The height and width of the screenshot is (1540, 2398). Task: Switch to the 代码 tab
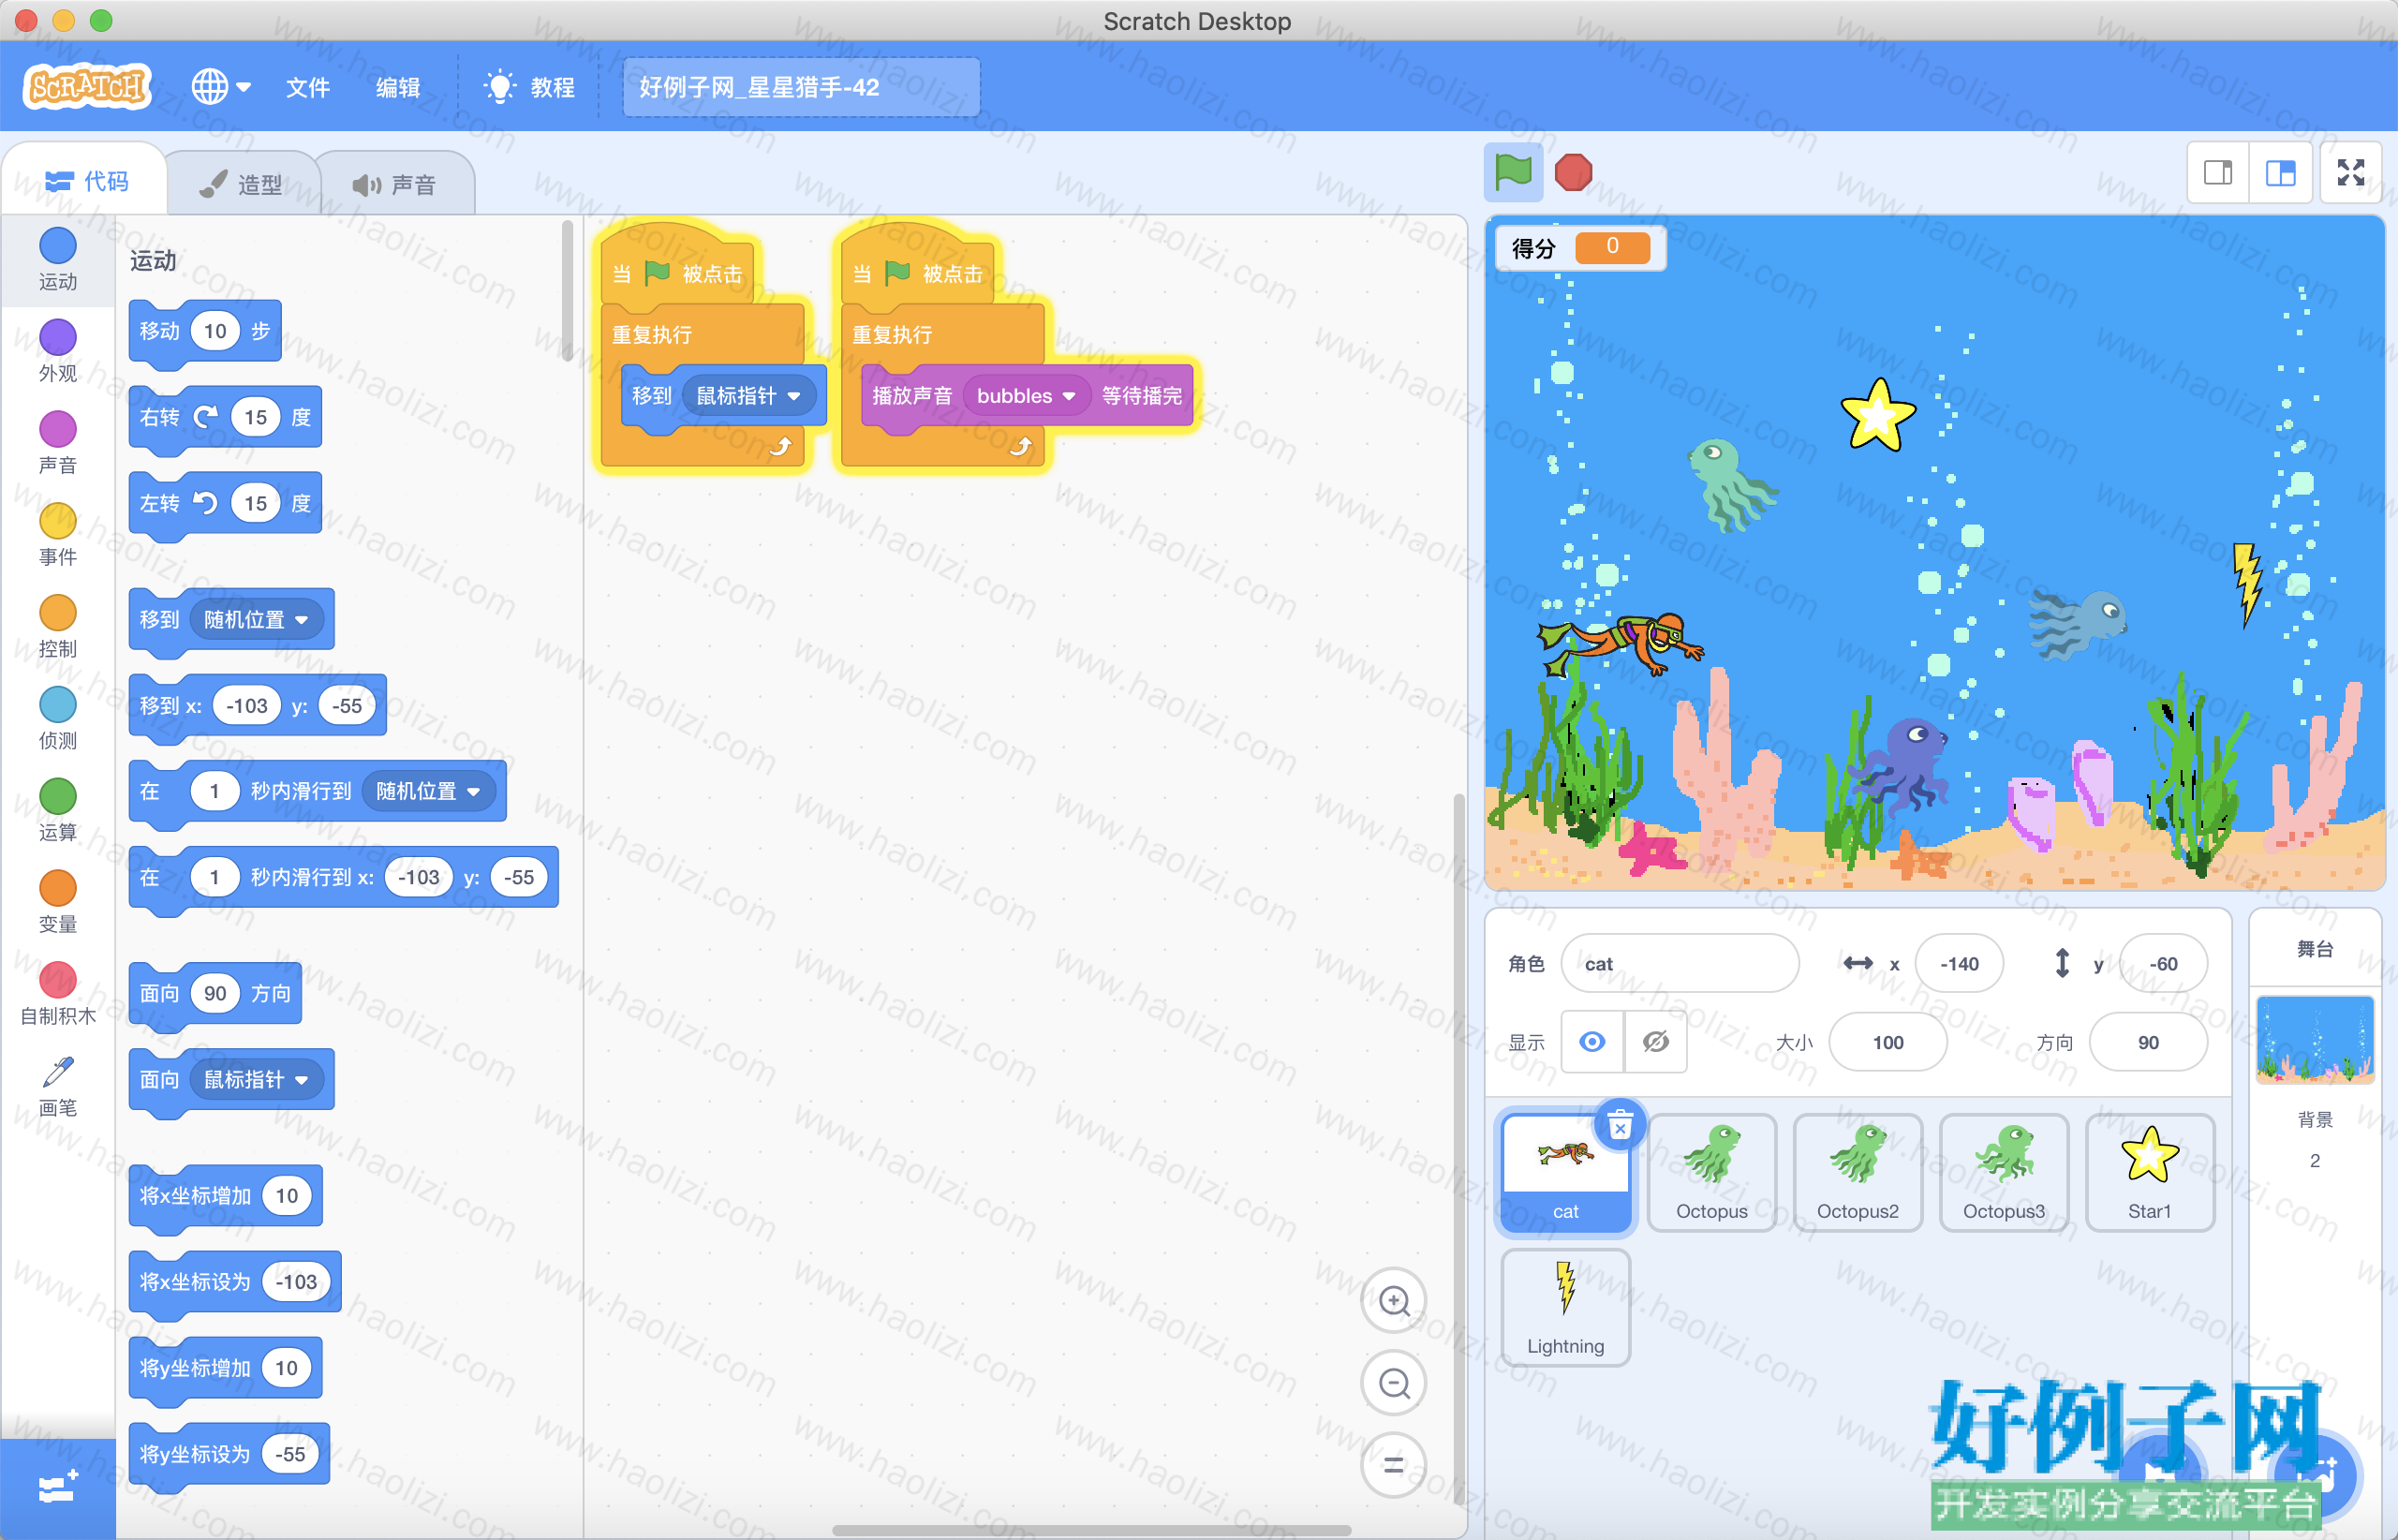[86, 181]
